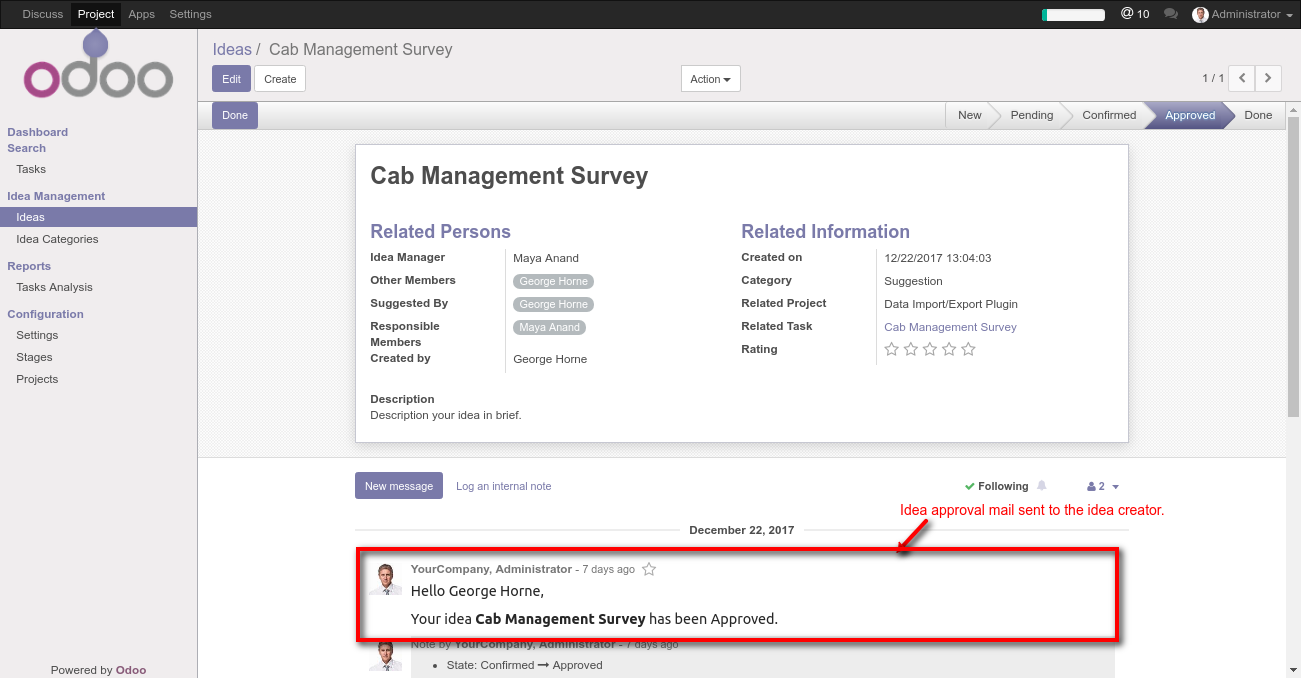Go to previous record arrow
The width and height of the screenshot is (1301, 678).
click(x=1242, y=78)
